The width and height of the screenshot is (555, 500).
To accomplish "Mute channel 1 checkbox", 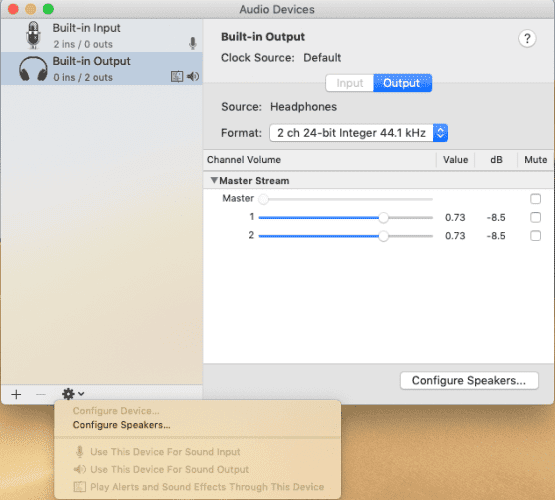I will pyautogui.click(x=535, y=217).
